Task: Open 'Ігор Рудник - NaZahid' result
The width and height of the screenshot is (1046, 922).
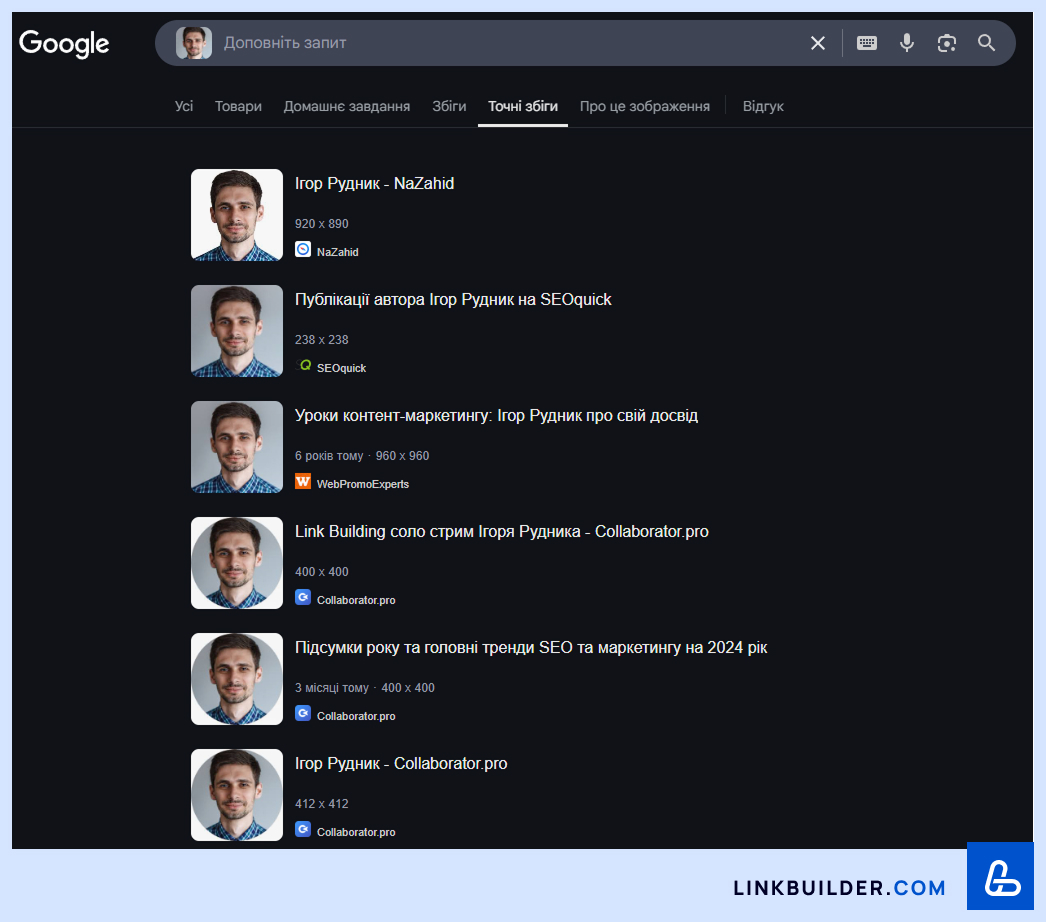Action: 374,183
